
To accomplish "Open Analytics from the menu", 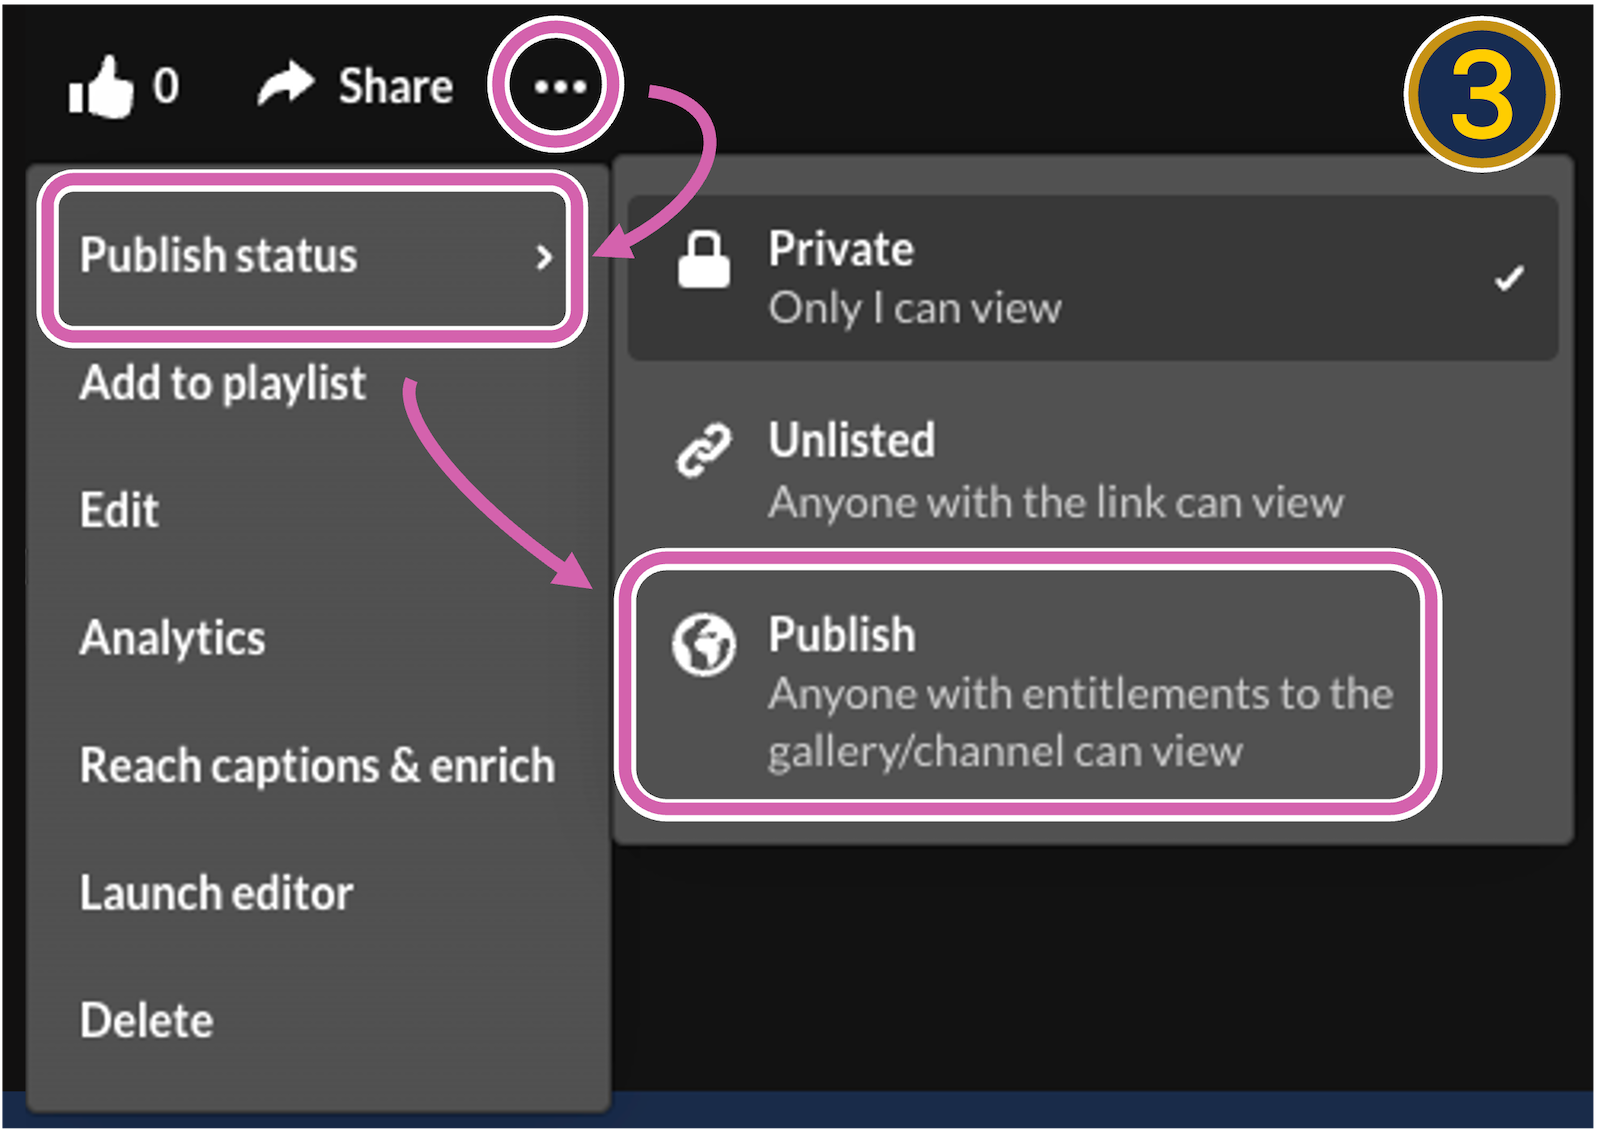I will 172,638.
